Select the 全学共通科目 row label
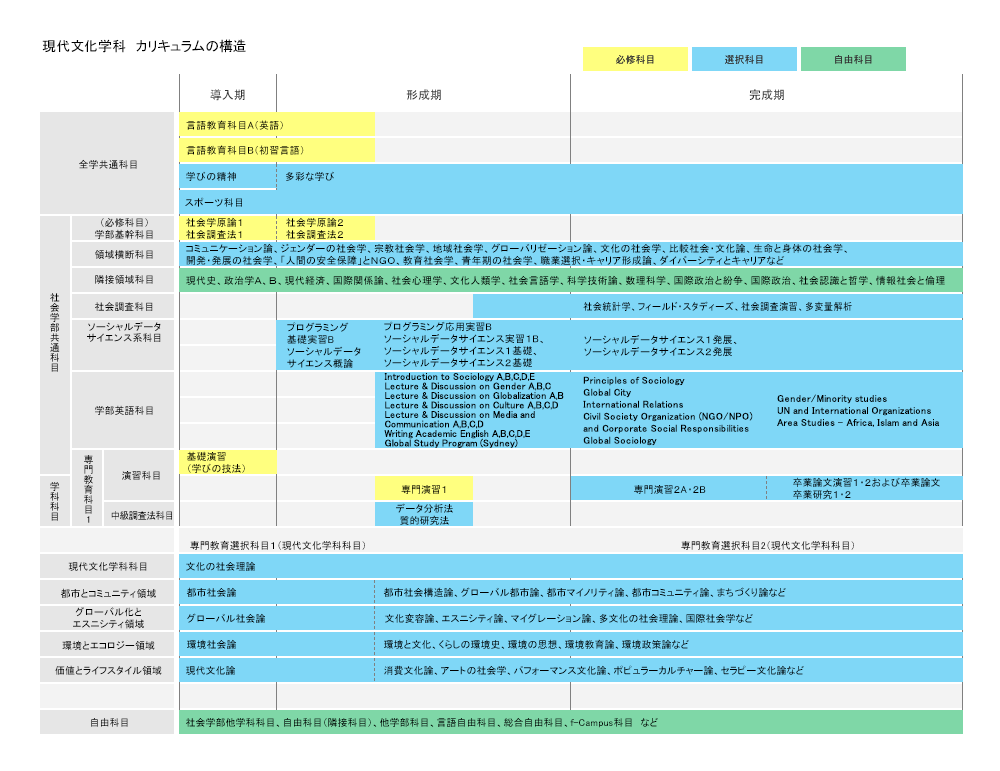This screenshot has height=771, width=1000. tap(108, 164)
